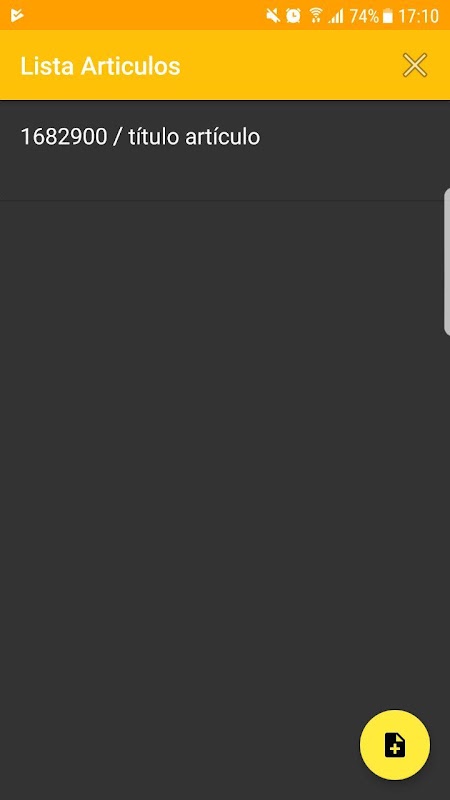Tap the cellular signal bars icon

[336, 16]
